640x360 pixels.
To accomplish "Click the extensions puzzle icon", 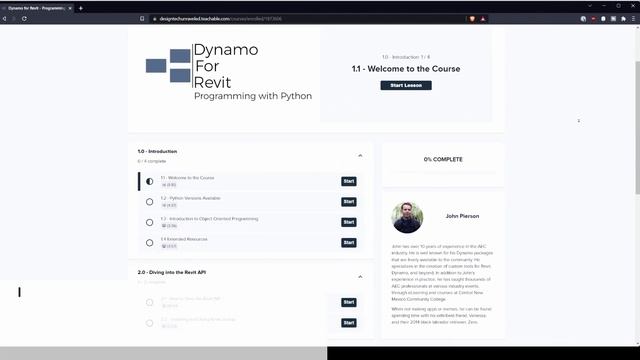I will (x=623, y=19).
